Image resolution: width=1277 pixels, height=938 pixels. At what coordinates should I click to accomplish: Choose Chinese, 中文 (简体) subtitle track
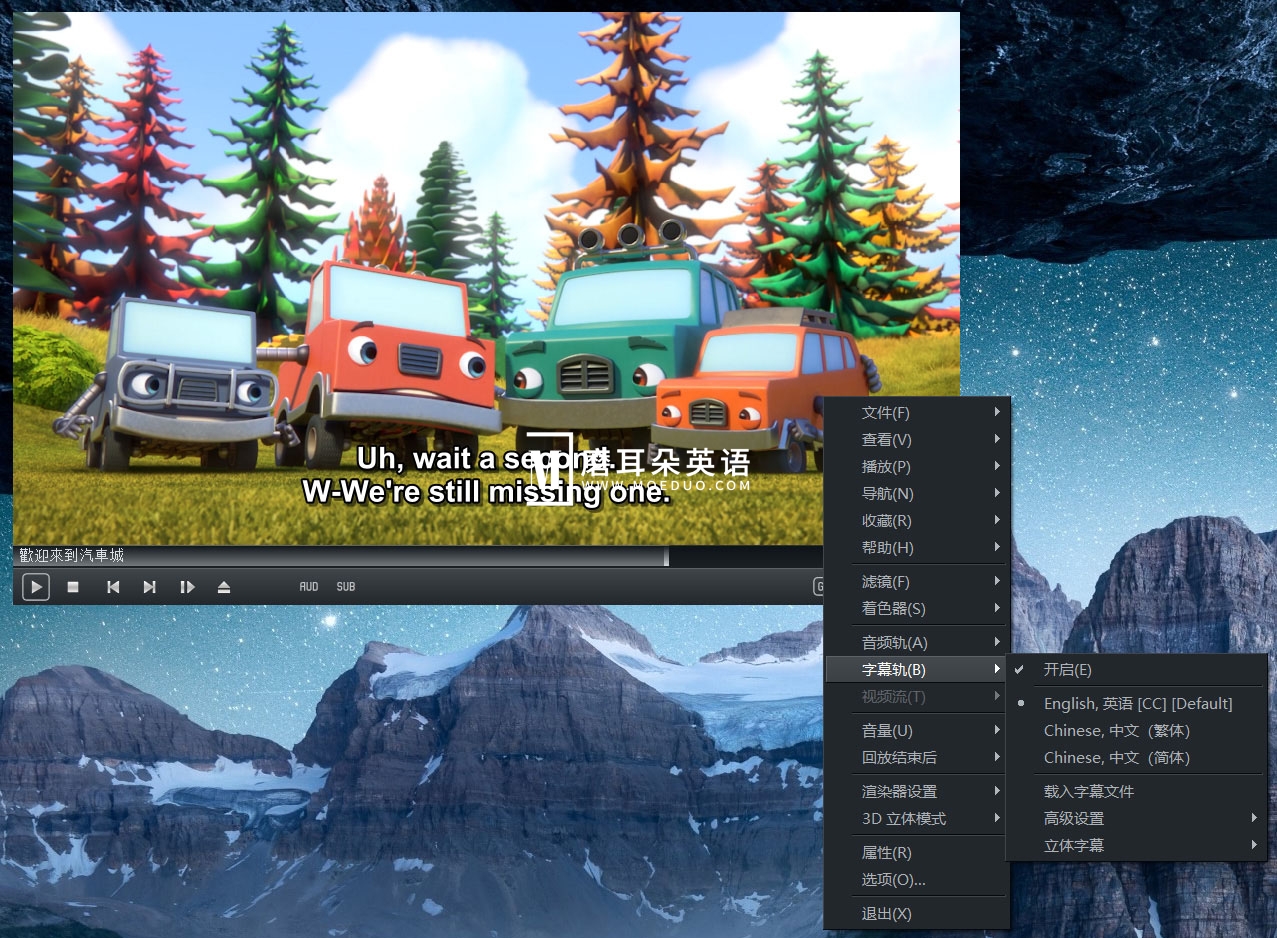point(1116,758)
